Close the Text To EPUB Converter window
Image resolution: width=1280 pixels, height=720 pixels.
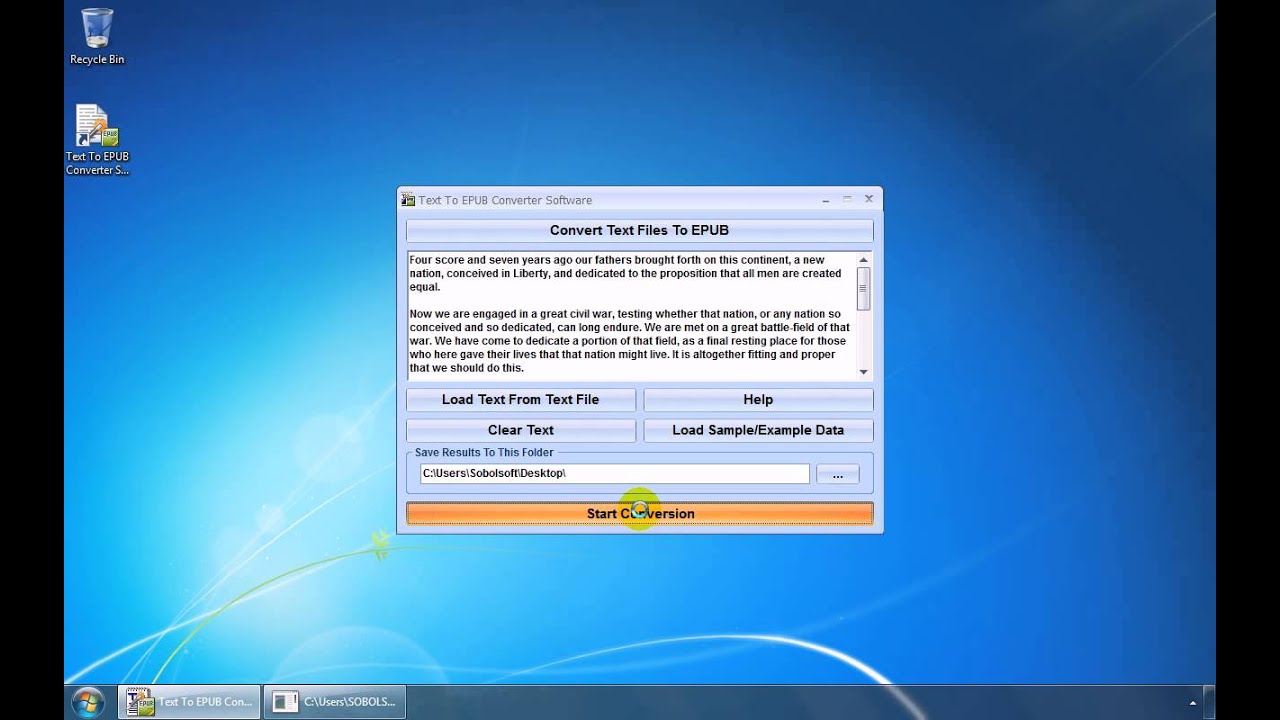[x=868, y=199]
